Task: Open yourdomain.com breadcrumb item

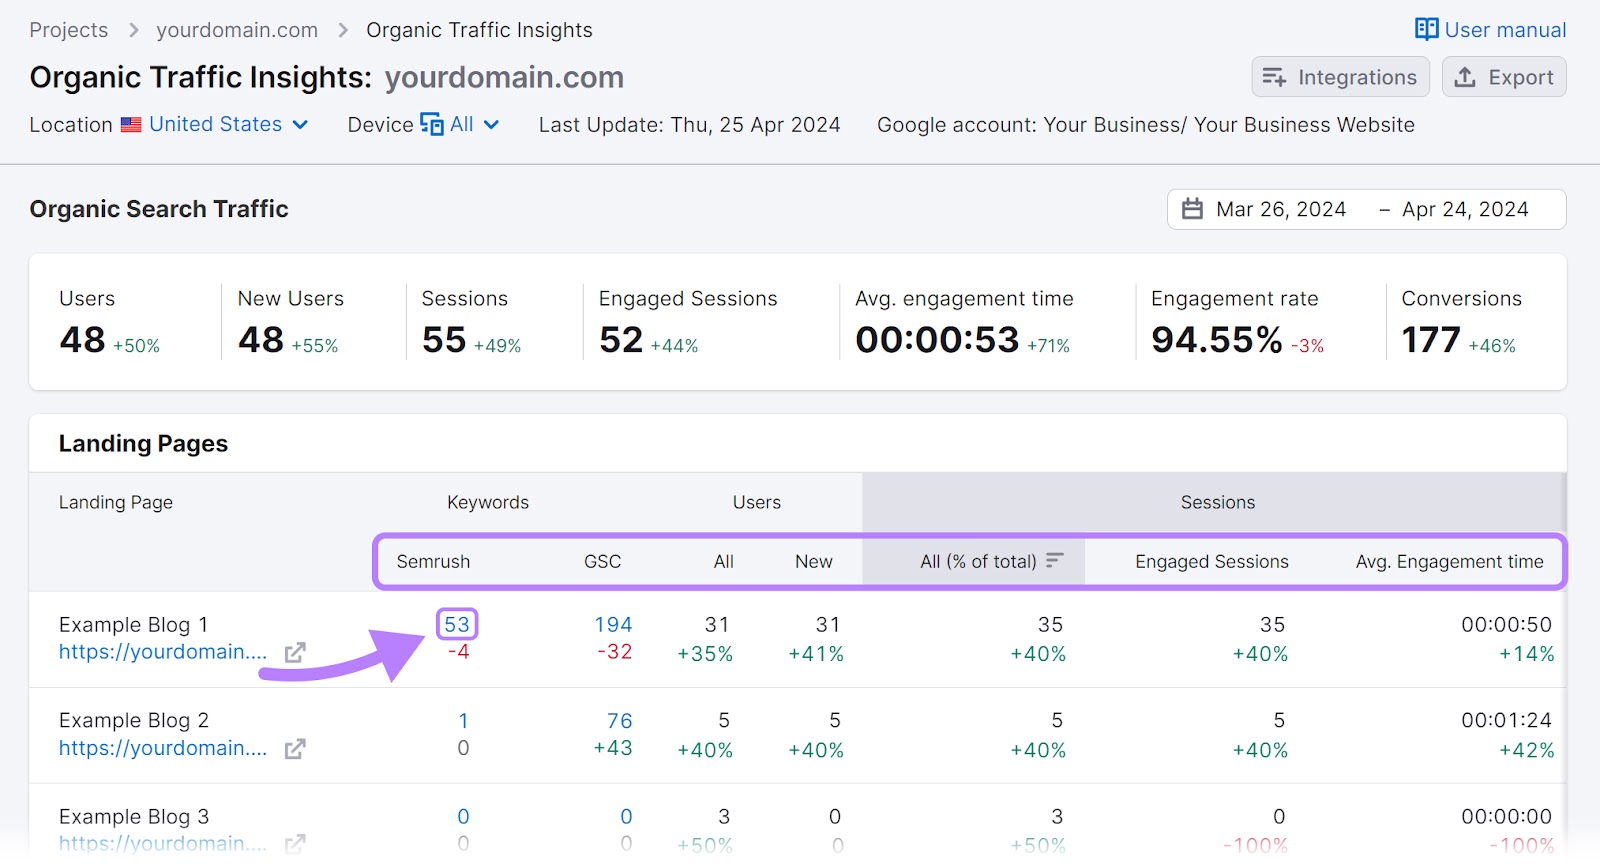Action: 237,30
